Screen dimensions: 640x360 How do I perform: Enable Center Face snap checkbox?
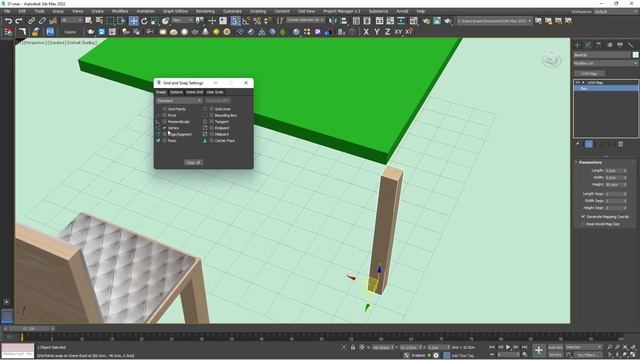[211, 140]
